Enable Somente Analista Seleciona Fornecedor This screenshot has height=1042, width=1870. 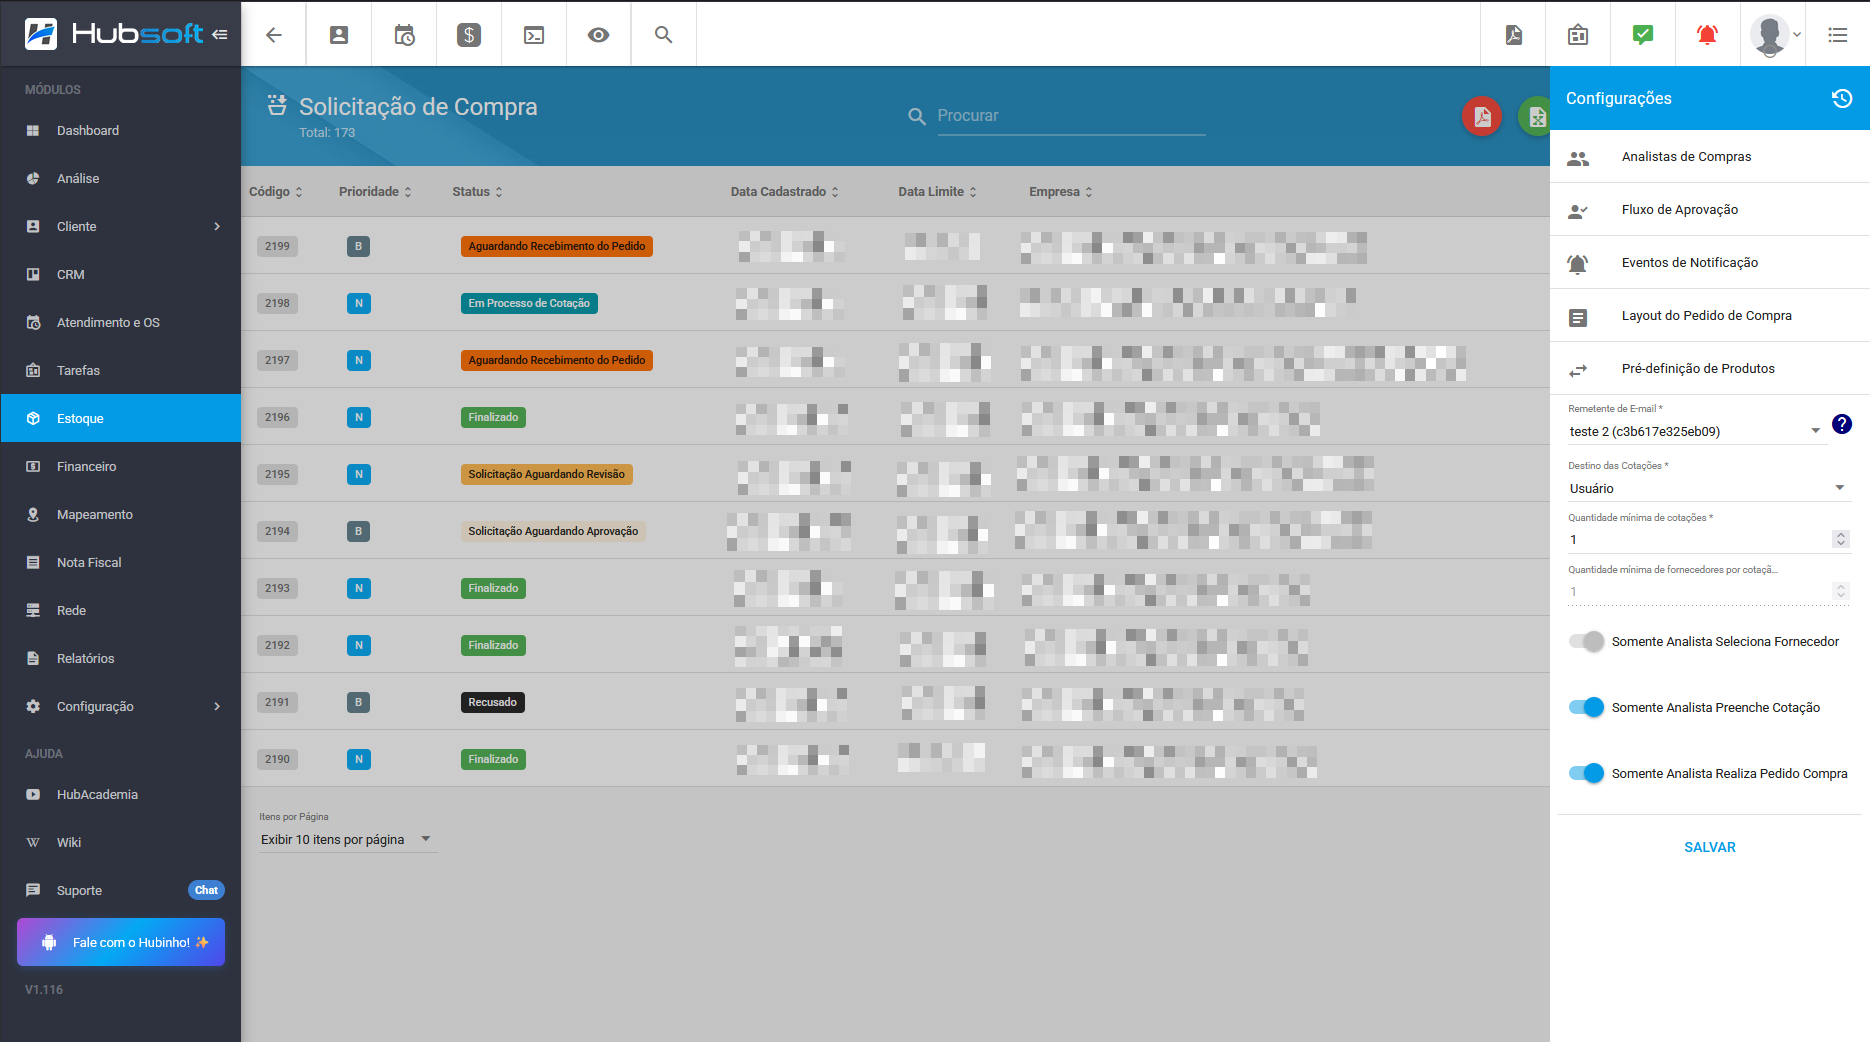(x=1586, y=641)
